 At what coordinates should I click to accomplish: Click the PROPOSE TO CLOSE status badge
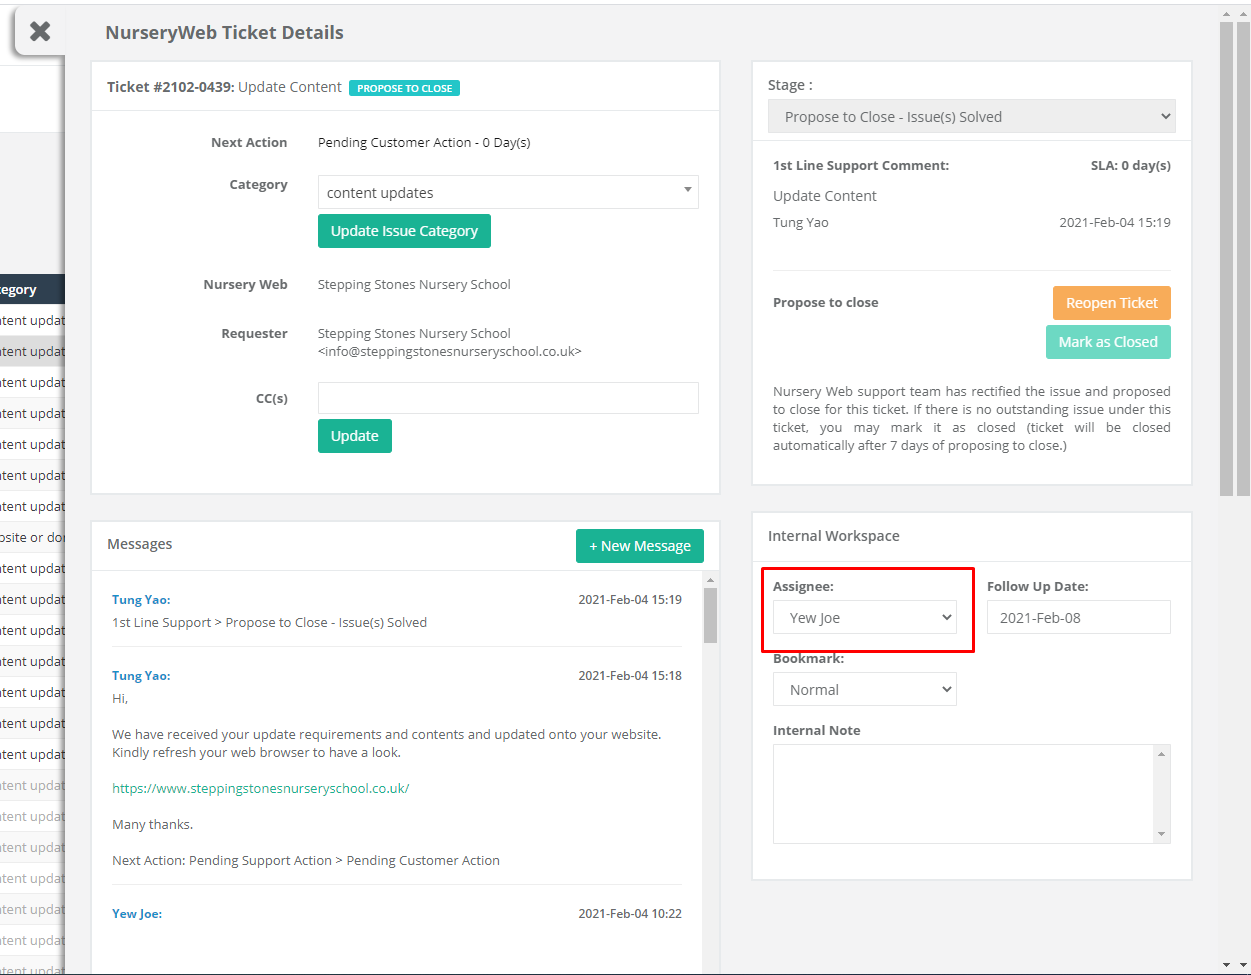tap(405, 88)
